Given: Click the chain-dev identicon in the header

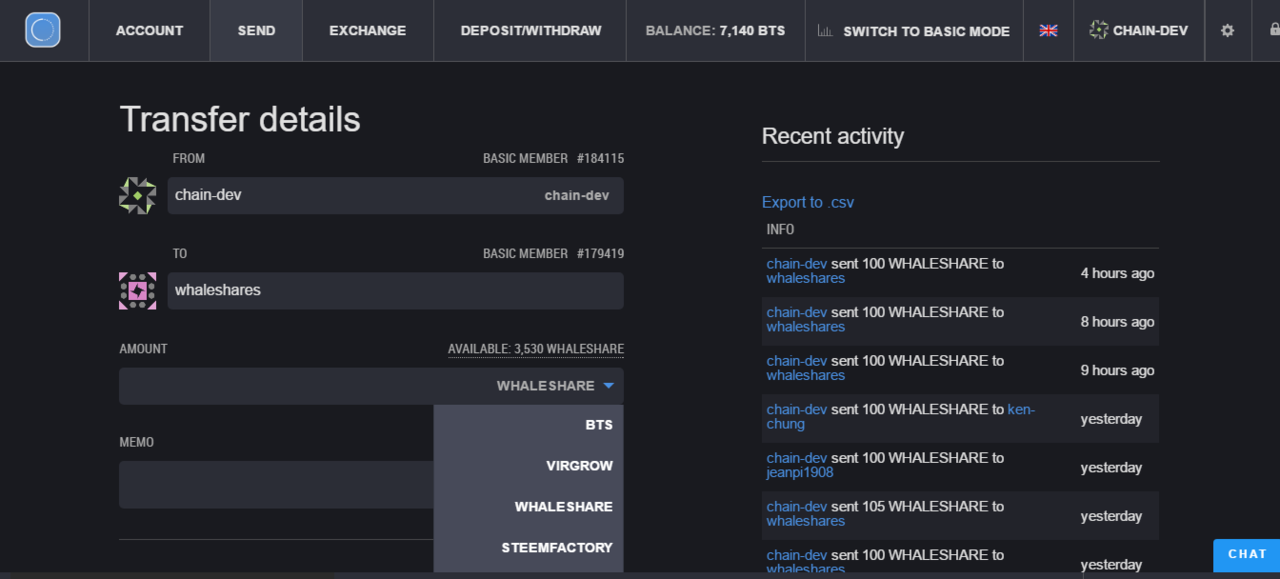Looking at the screenshot, I should tap(1099, 30).
